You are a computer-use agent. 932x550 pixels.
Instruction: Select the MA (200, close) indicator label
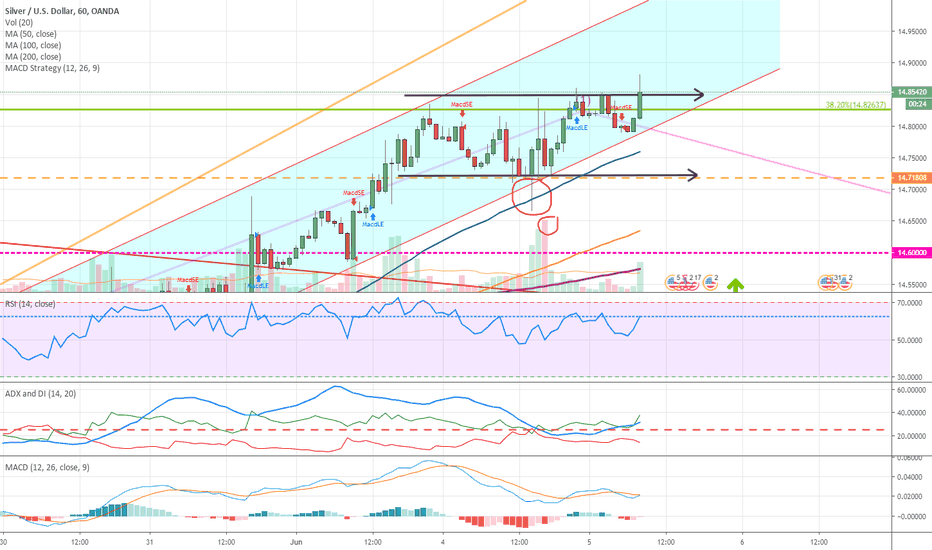(x=33, y=56)
